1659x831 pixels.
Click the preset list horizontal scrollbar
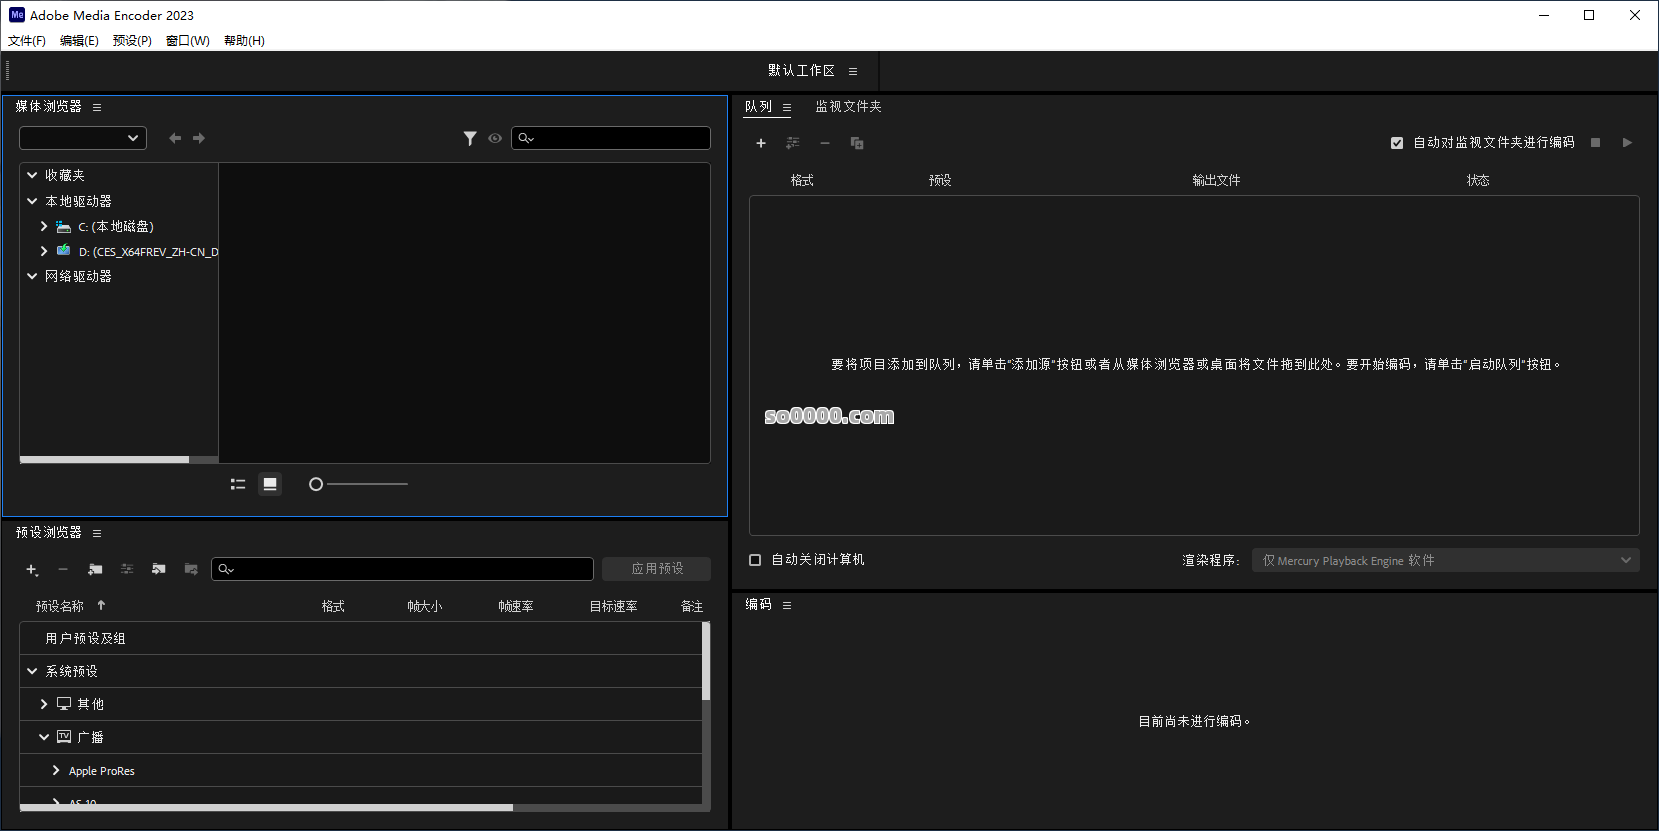(266, 807)
